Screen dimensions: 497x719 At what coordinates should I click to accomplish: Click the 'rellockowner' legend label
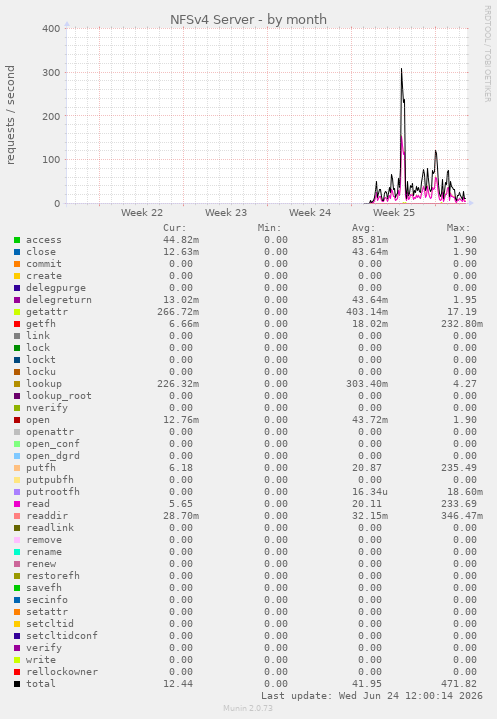62,672
